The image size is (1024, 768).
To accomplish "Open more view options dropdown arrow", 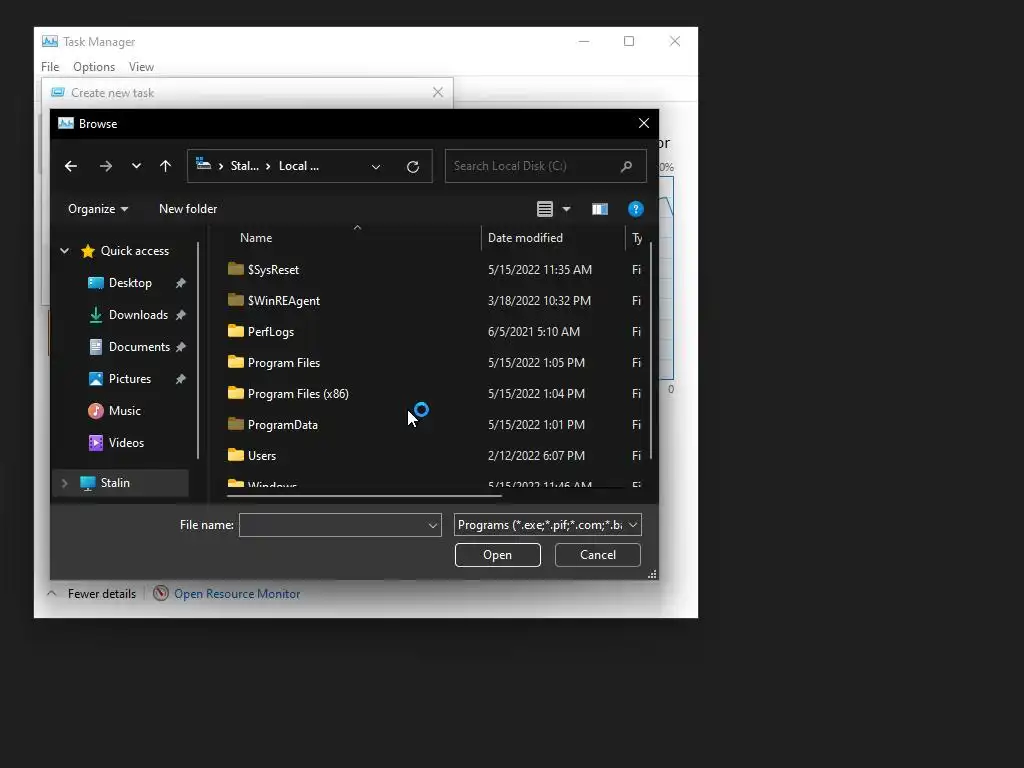I will (566, 209).
